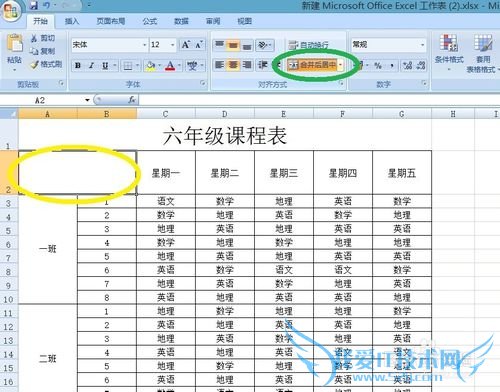Select row 8 header
The width and height of the screenshot is (500, 392).
coord(9,271)
